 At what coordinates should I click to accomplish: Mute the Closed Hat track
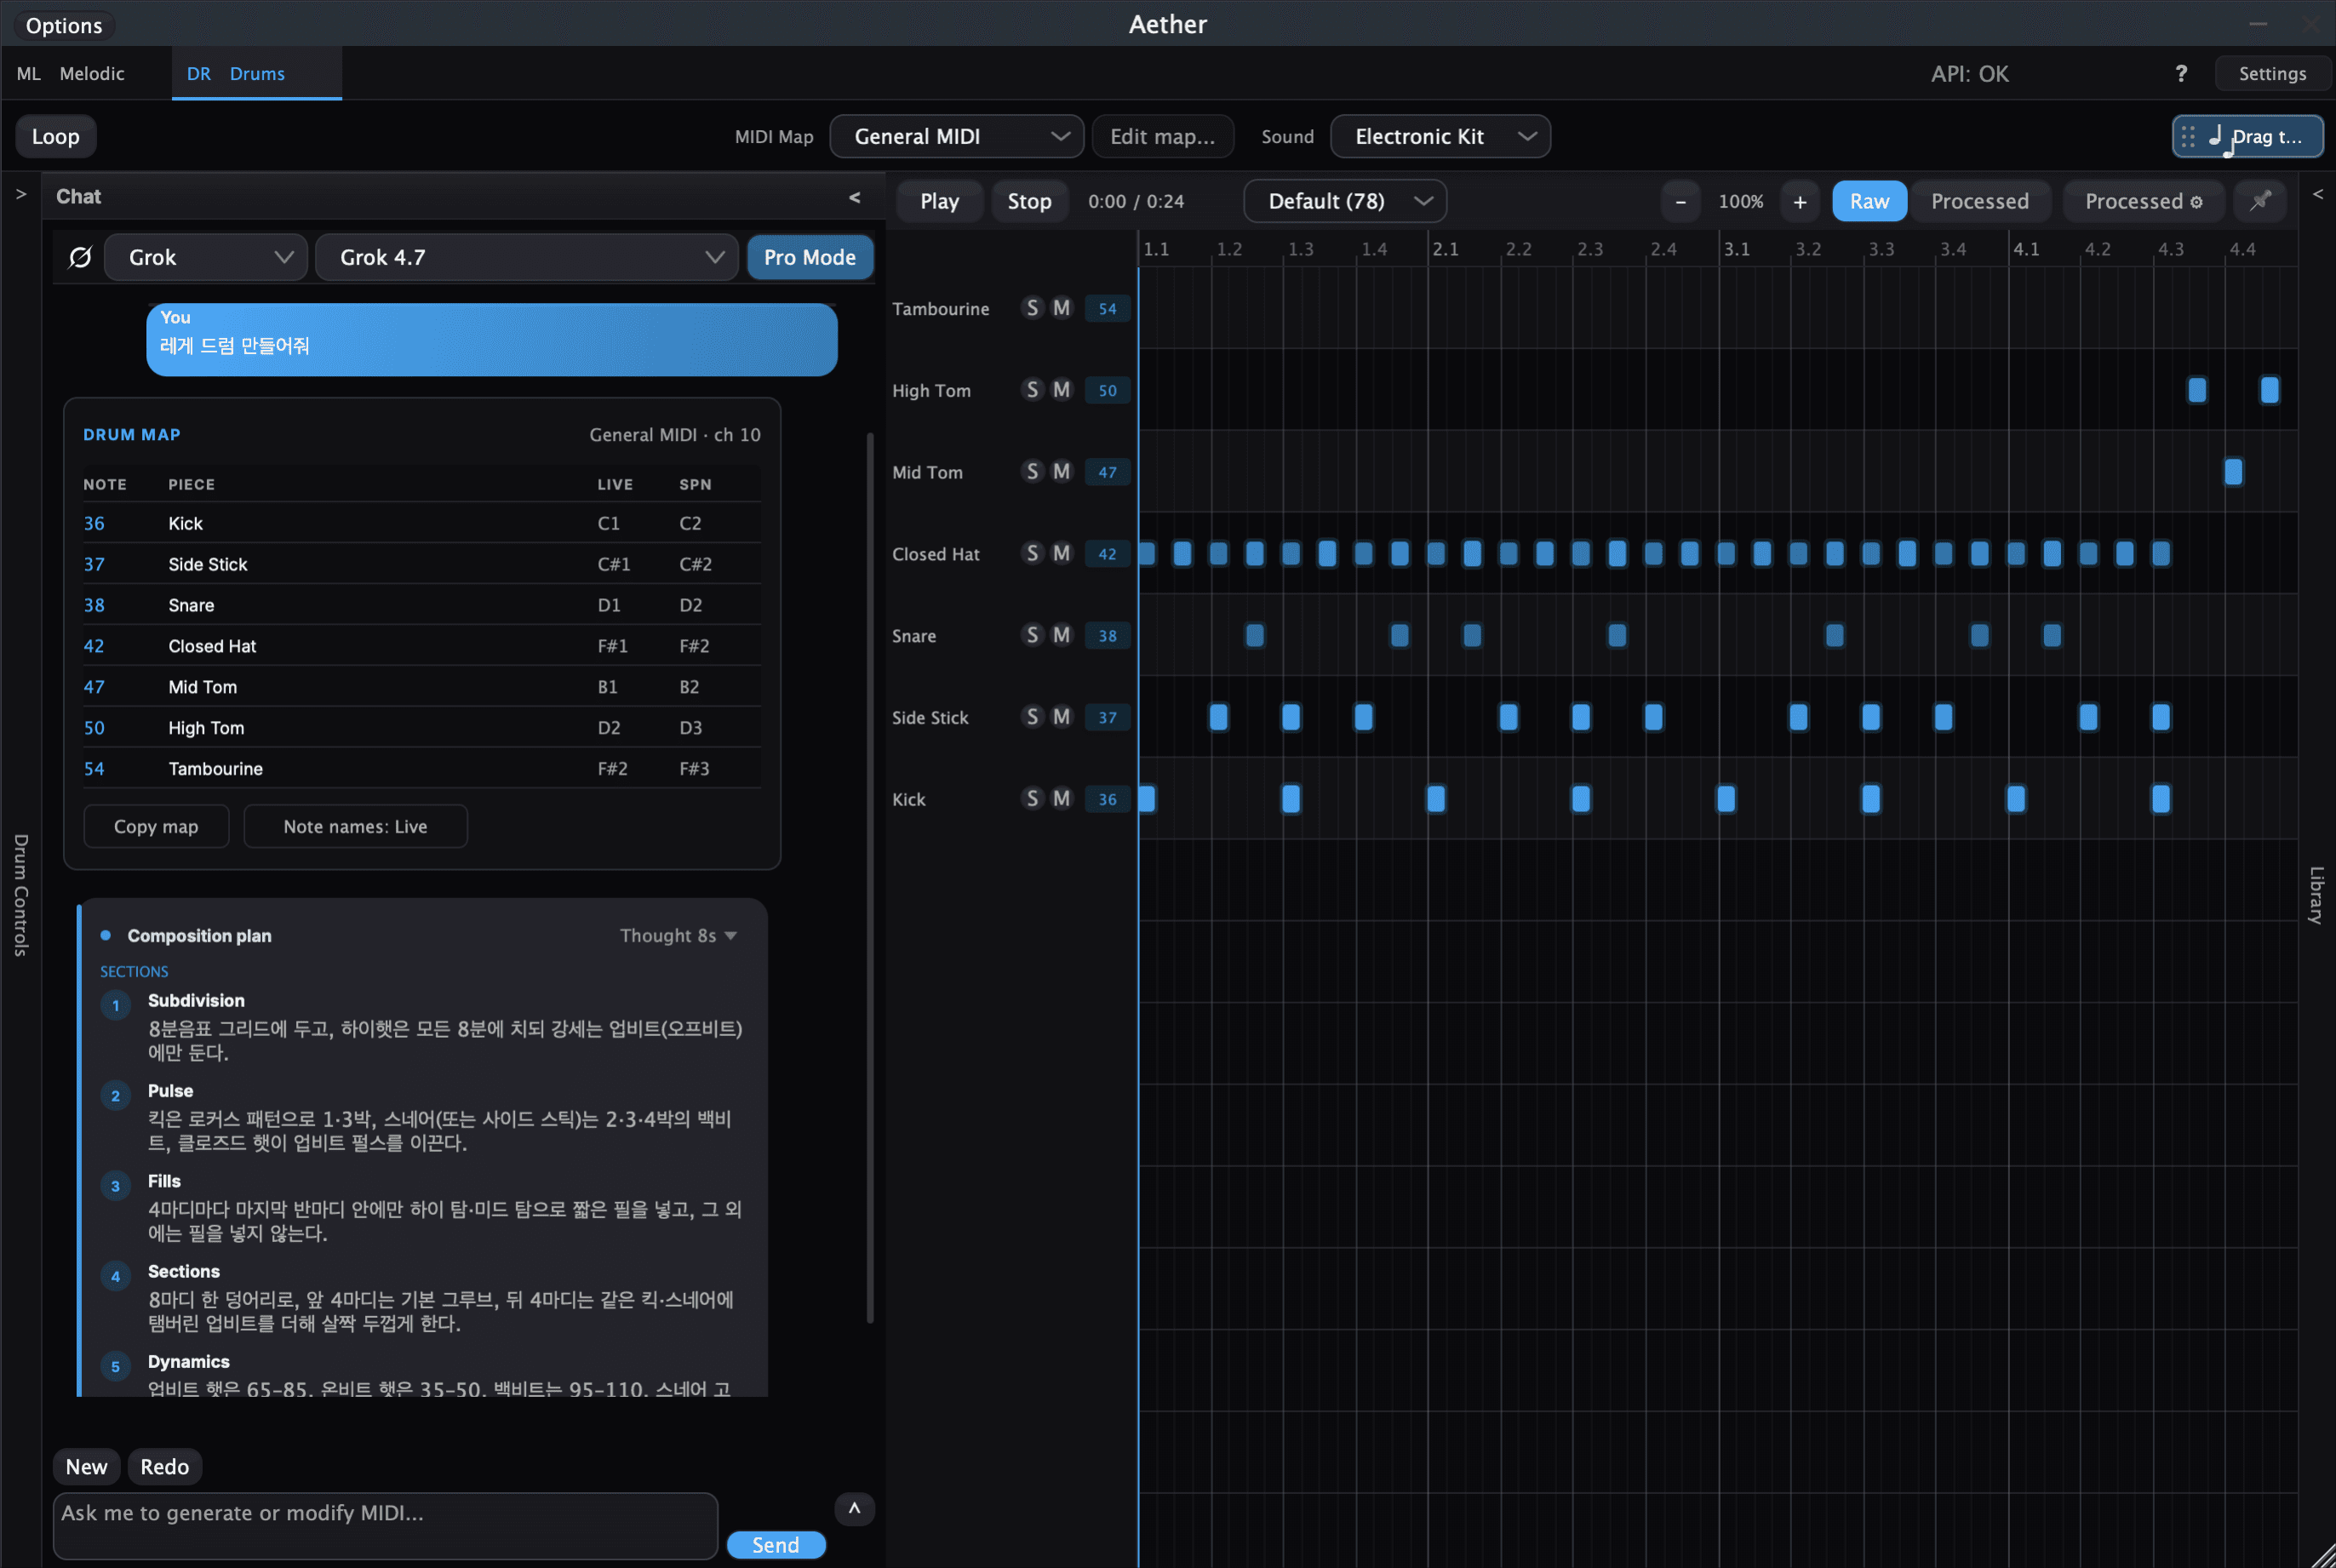pyautogui.click(x=1062, y=553)
